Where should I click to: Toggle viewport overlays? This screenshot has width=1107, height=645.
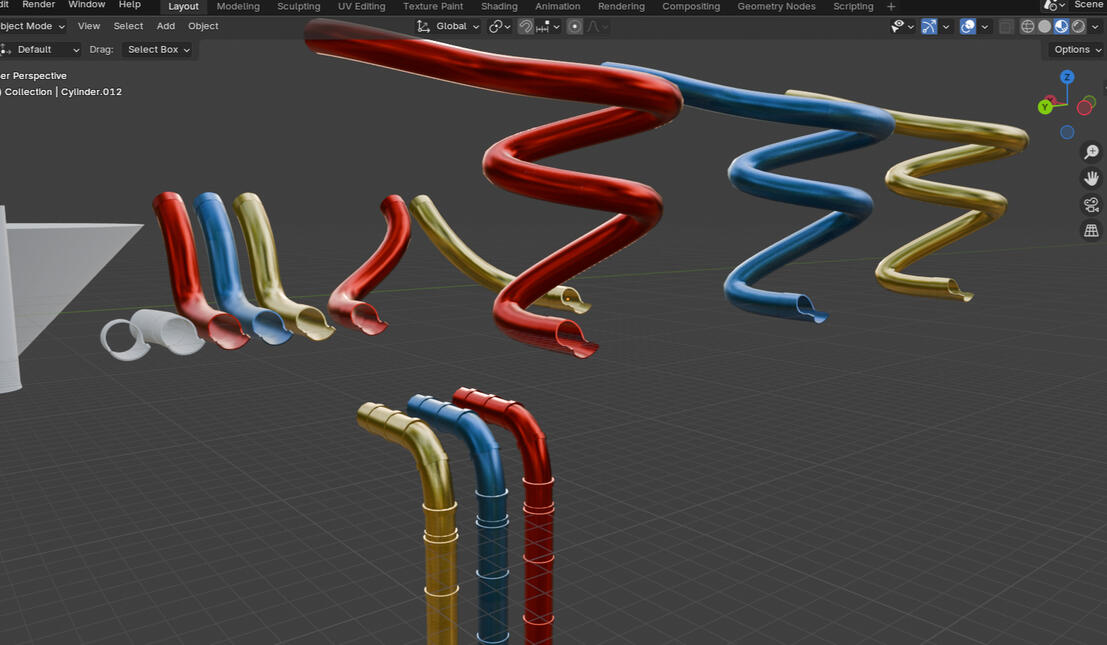tap(968, 26)
